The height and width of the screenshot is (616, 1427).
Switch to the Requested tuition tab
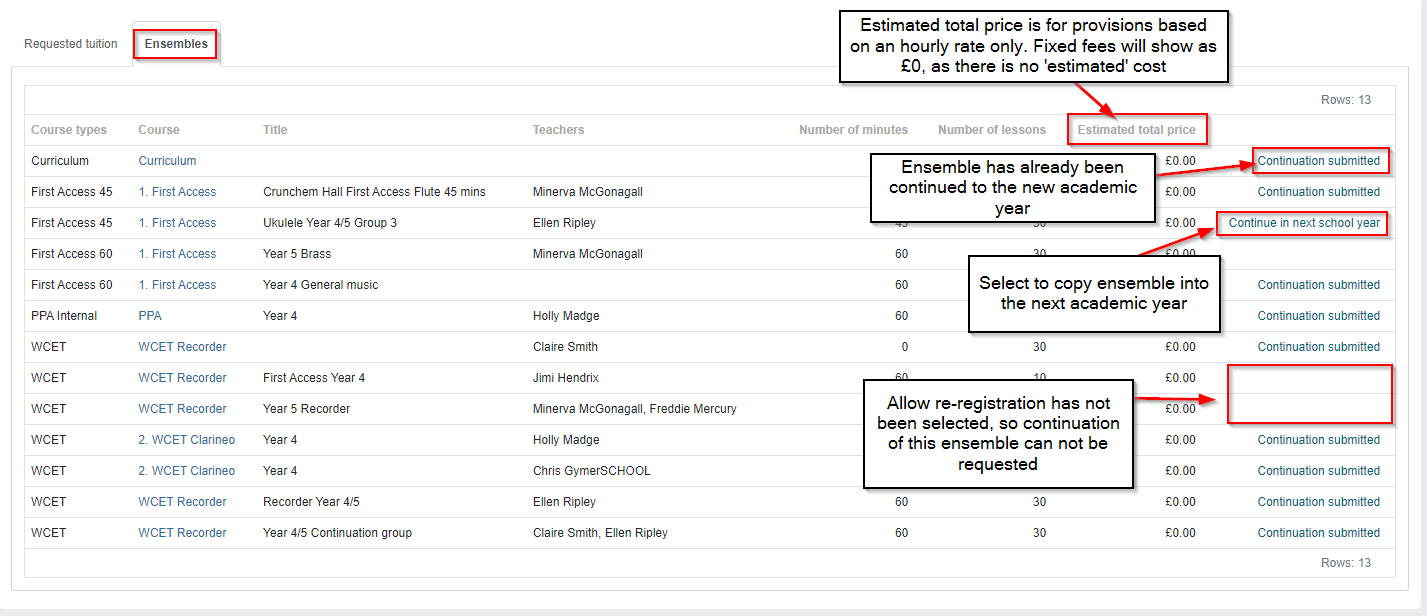point(71,44)
